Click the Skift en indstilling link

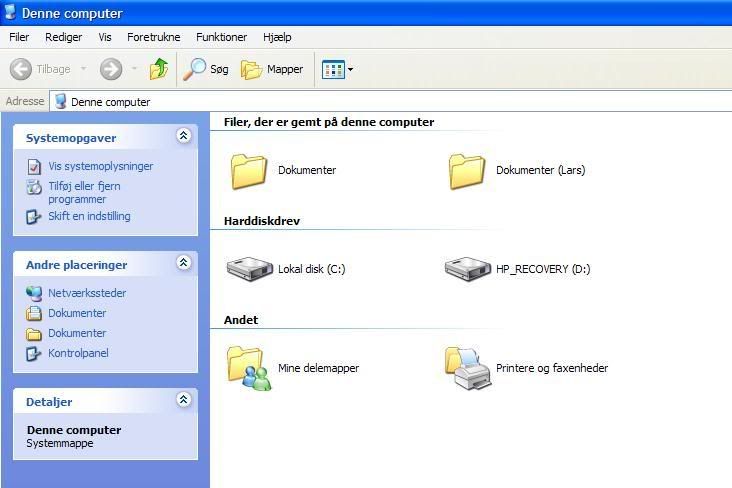tap(89, 216)
